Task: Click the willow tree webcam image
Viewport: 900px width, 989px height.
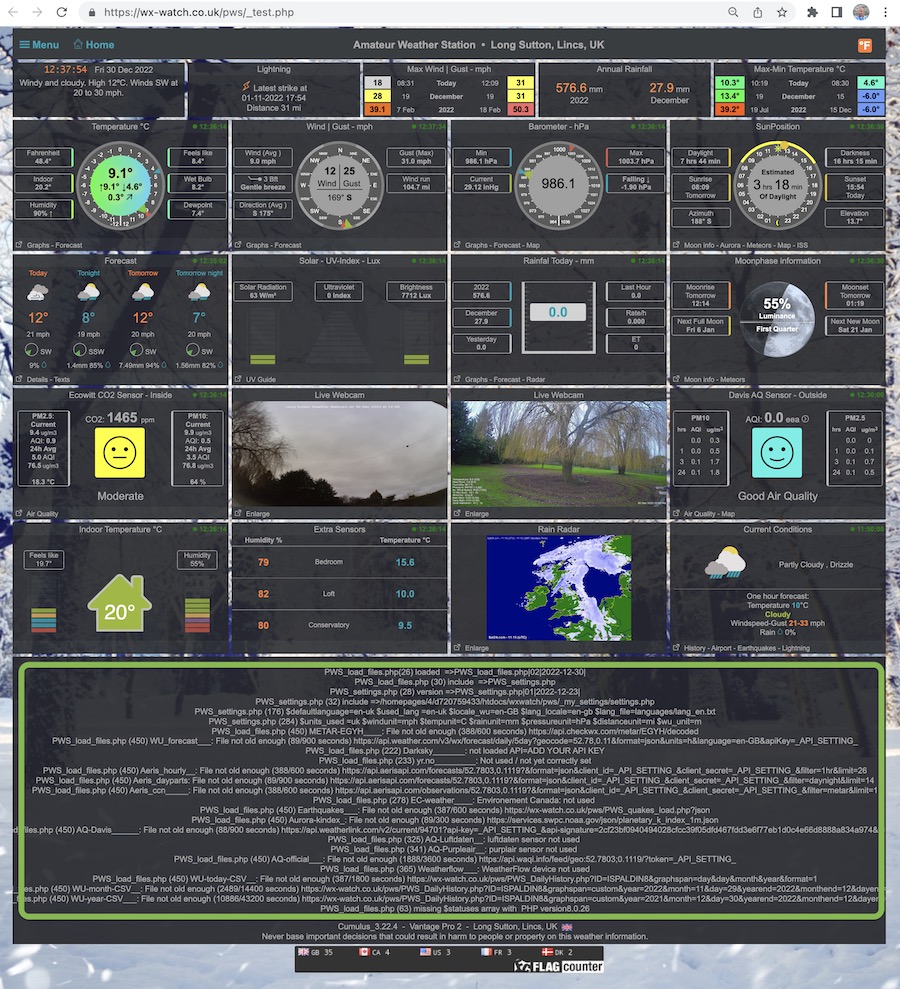Action: point(558,454)
